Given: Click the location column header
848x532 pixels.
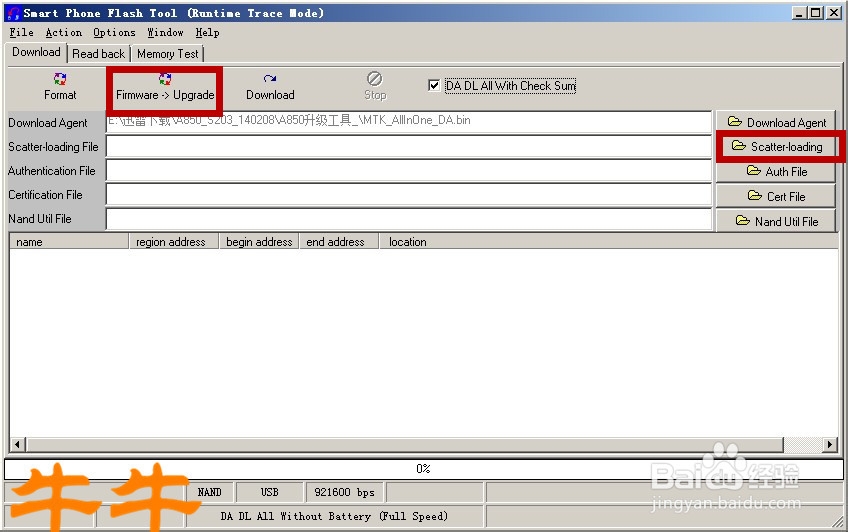Looking at the screenshot, I should [x=608, y=242].
